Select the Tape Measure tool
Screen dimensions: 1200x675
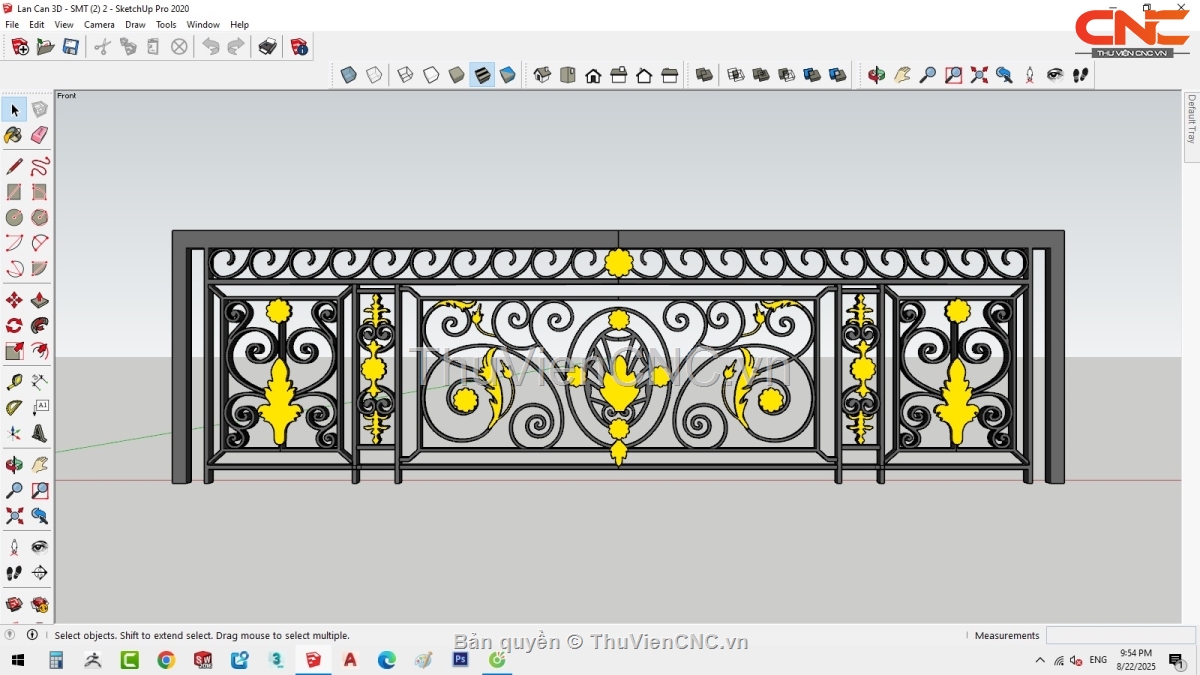(14, 382)
